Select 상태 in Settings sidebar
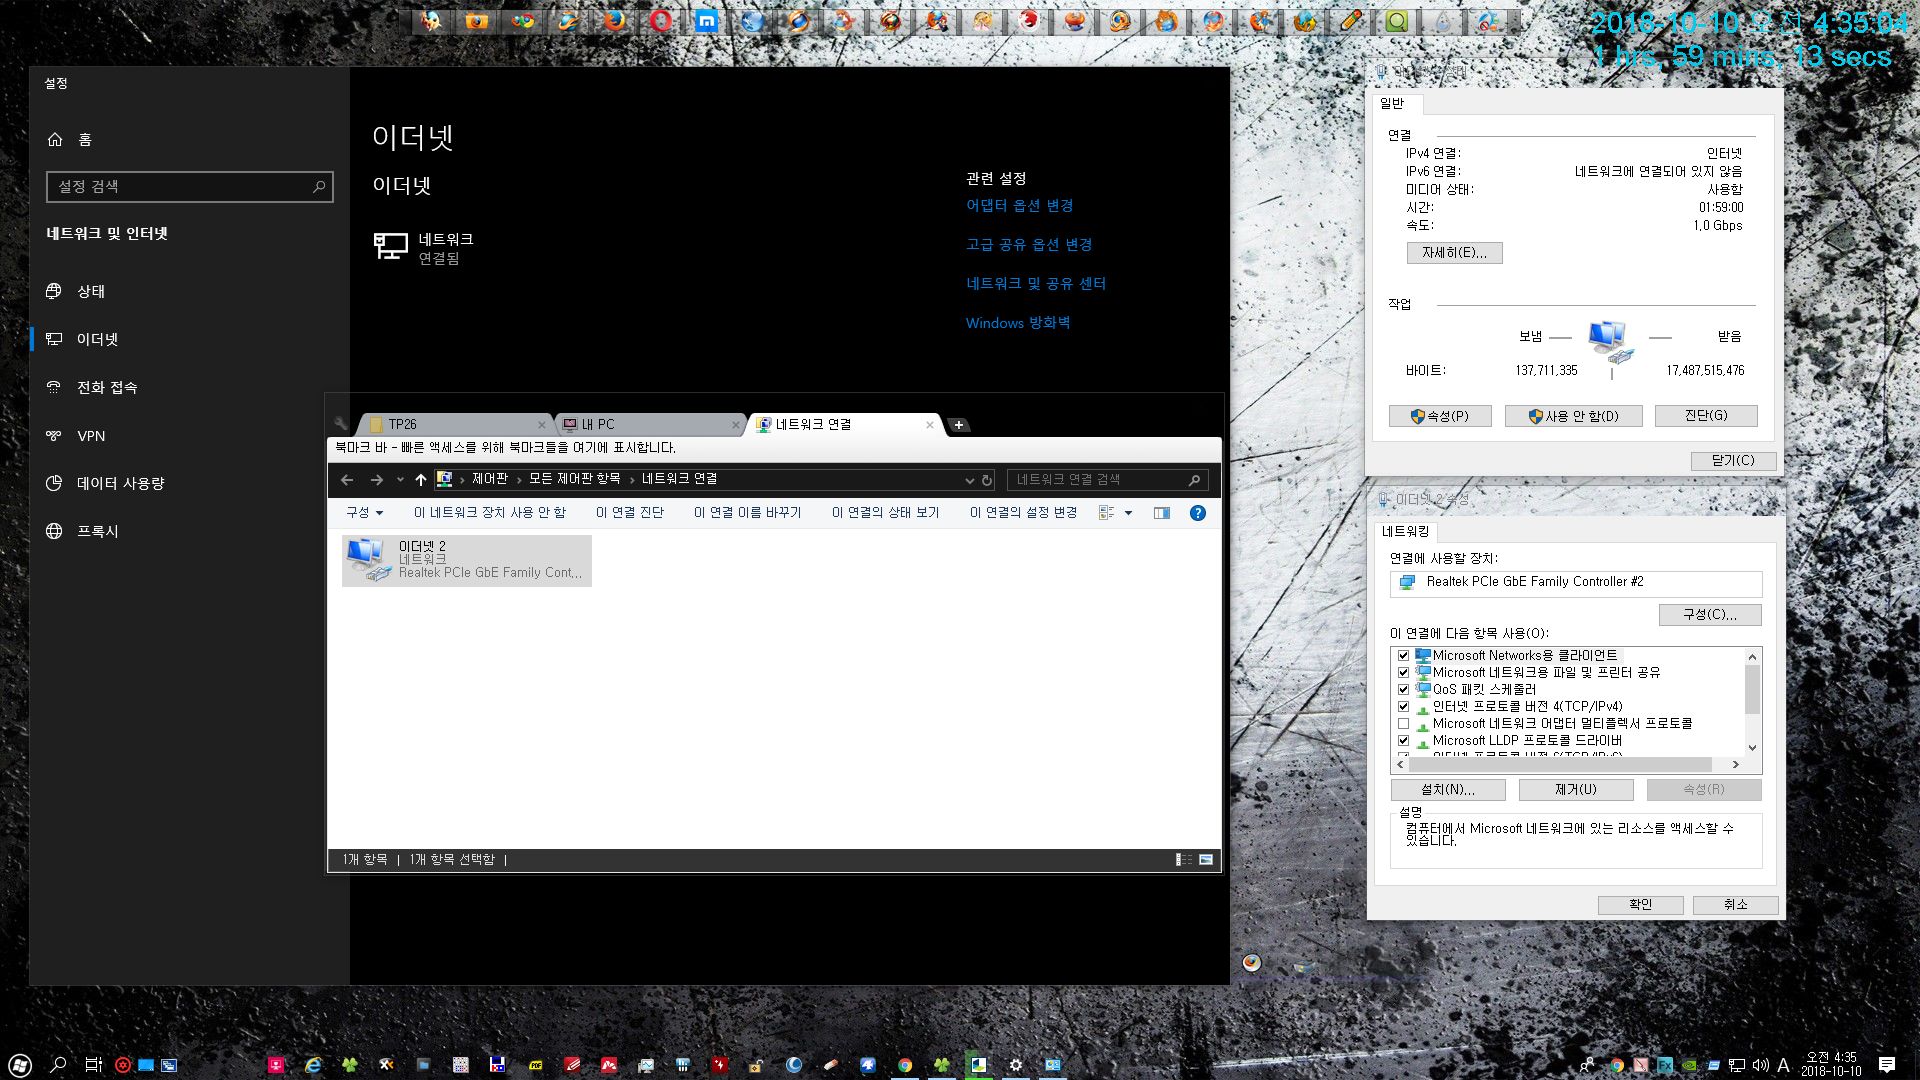This screenshot has width=1920, height=1080. [189, 291]
